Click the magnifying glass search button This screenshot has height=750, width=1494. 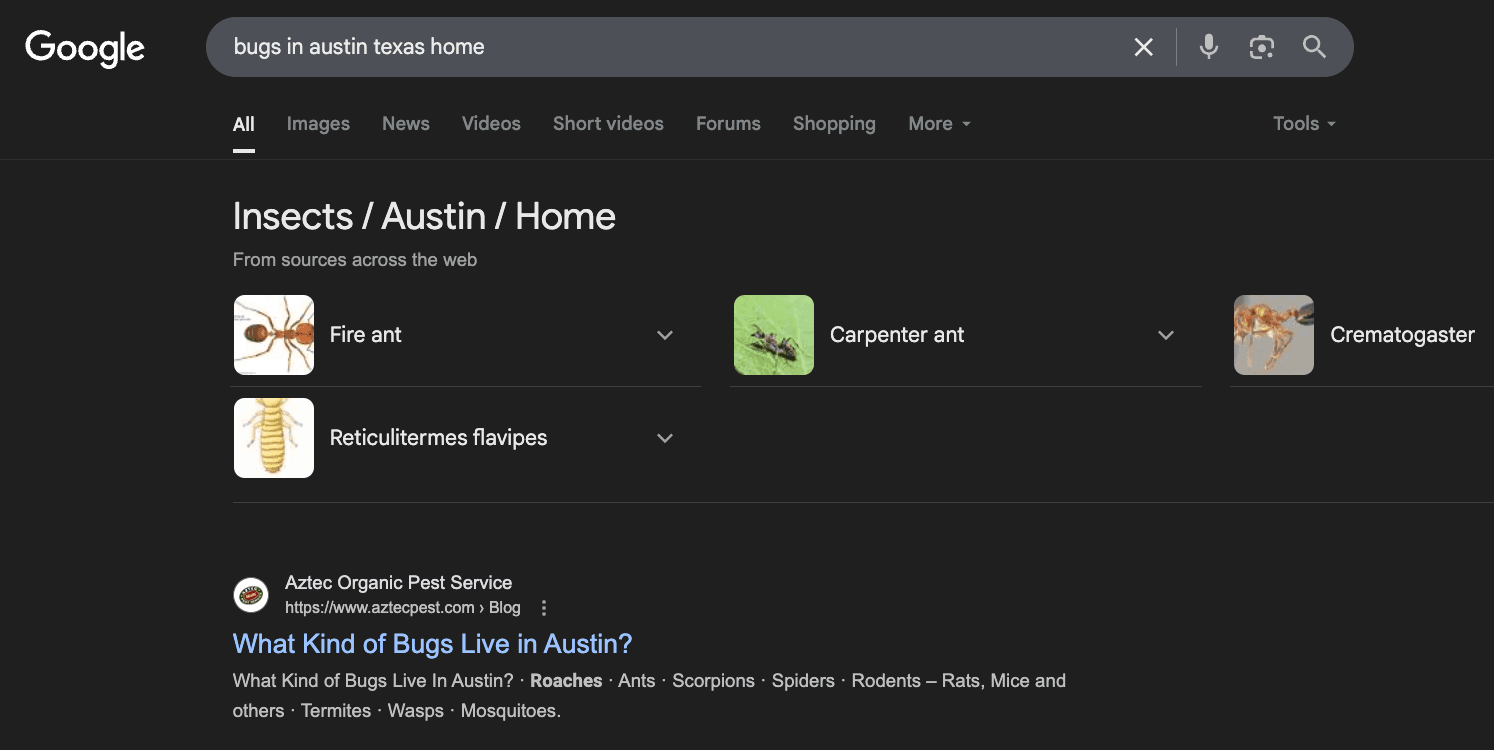pos(1314,47)
